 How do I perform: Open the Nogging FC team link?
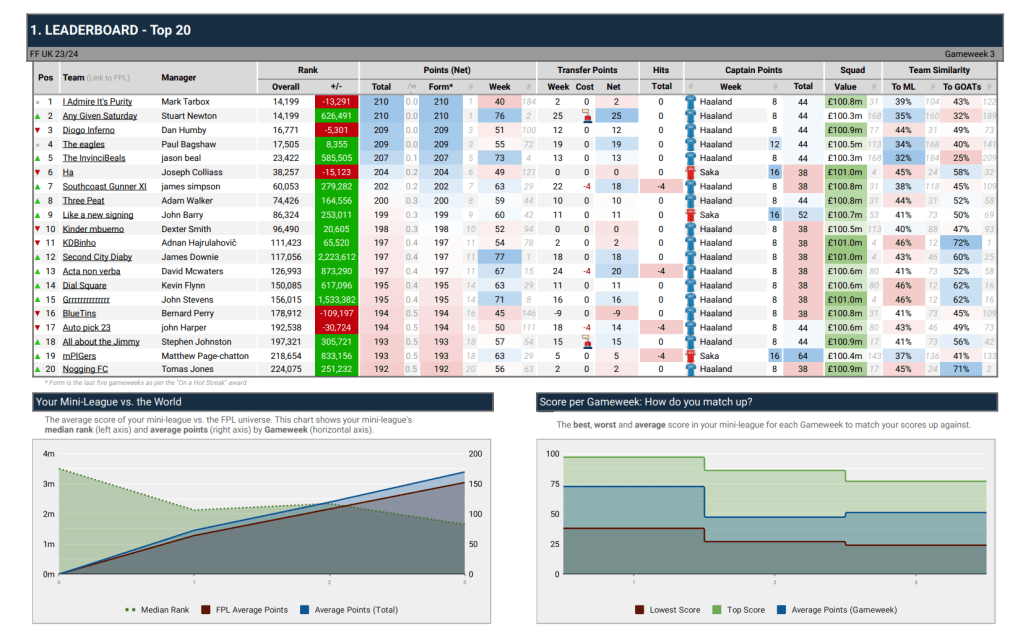(86, 369)
